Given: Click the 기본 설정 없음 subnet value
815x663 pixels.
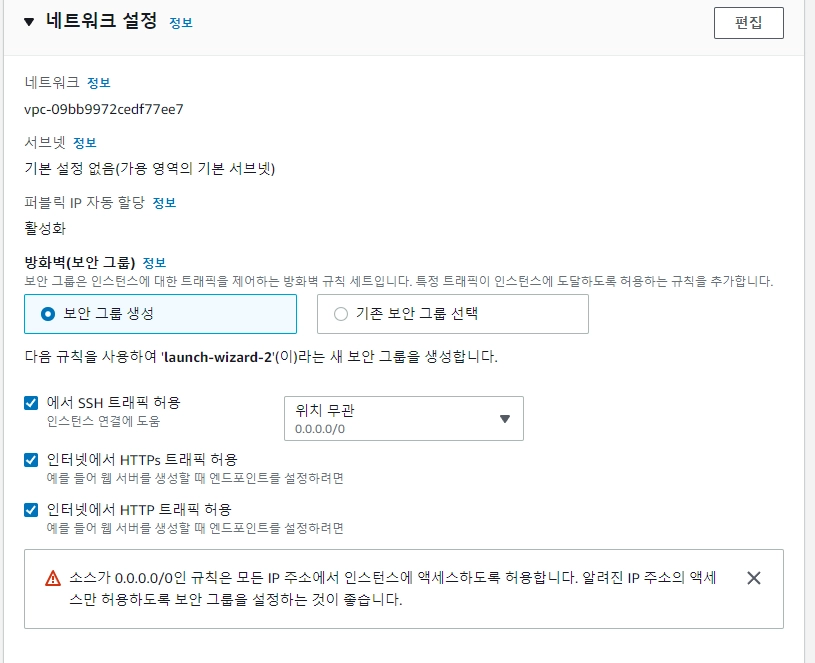Looking at the screenshot, I should point(149,168).
